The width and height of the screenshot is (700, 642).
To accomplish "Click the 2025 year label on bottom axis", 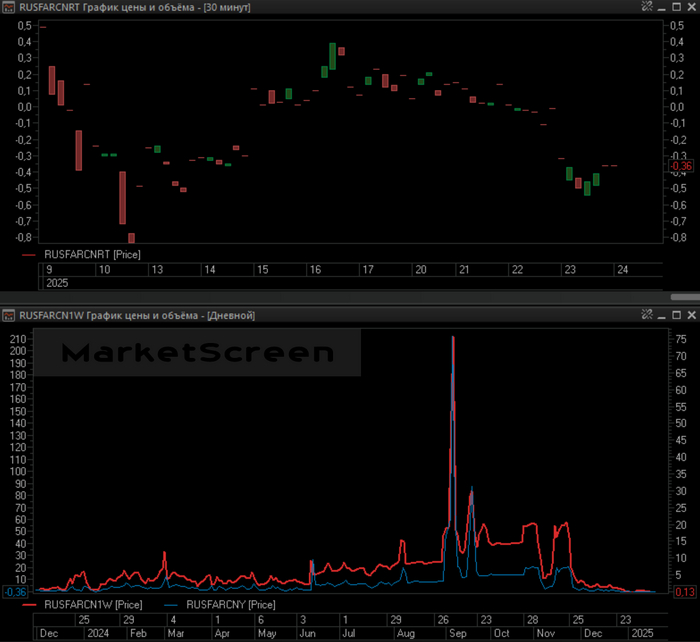I will 642,633.
